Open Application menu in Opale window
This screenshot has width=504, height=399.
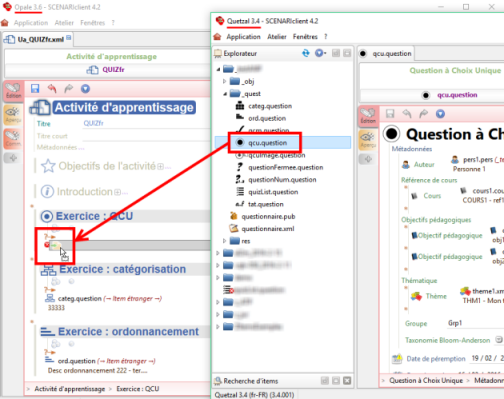(31, 23)
